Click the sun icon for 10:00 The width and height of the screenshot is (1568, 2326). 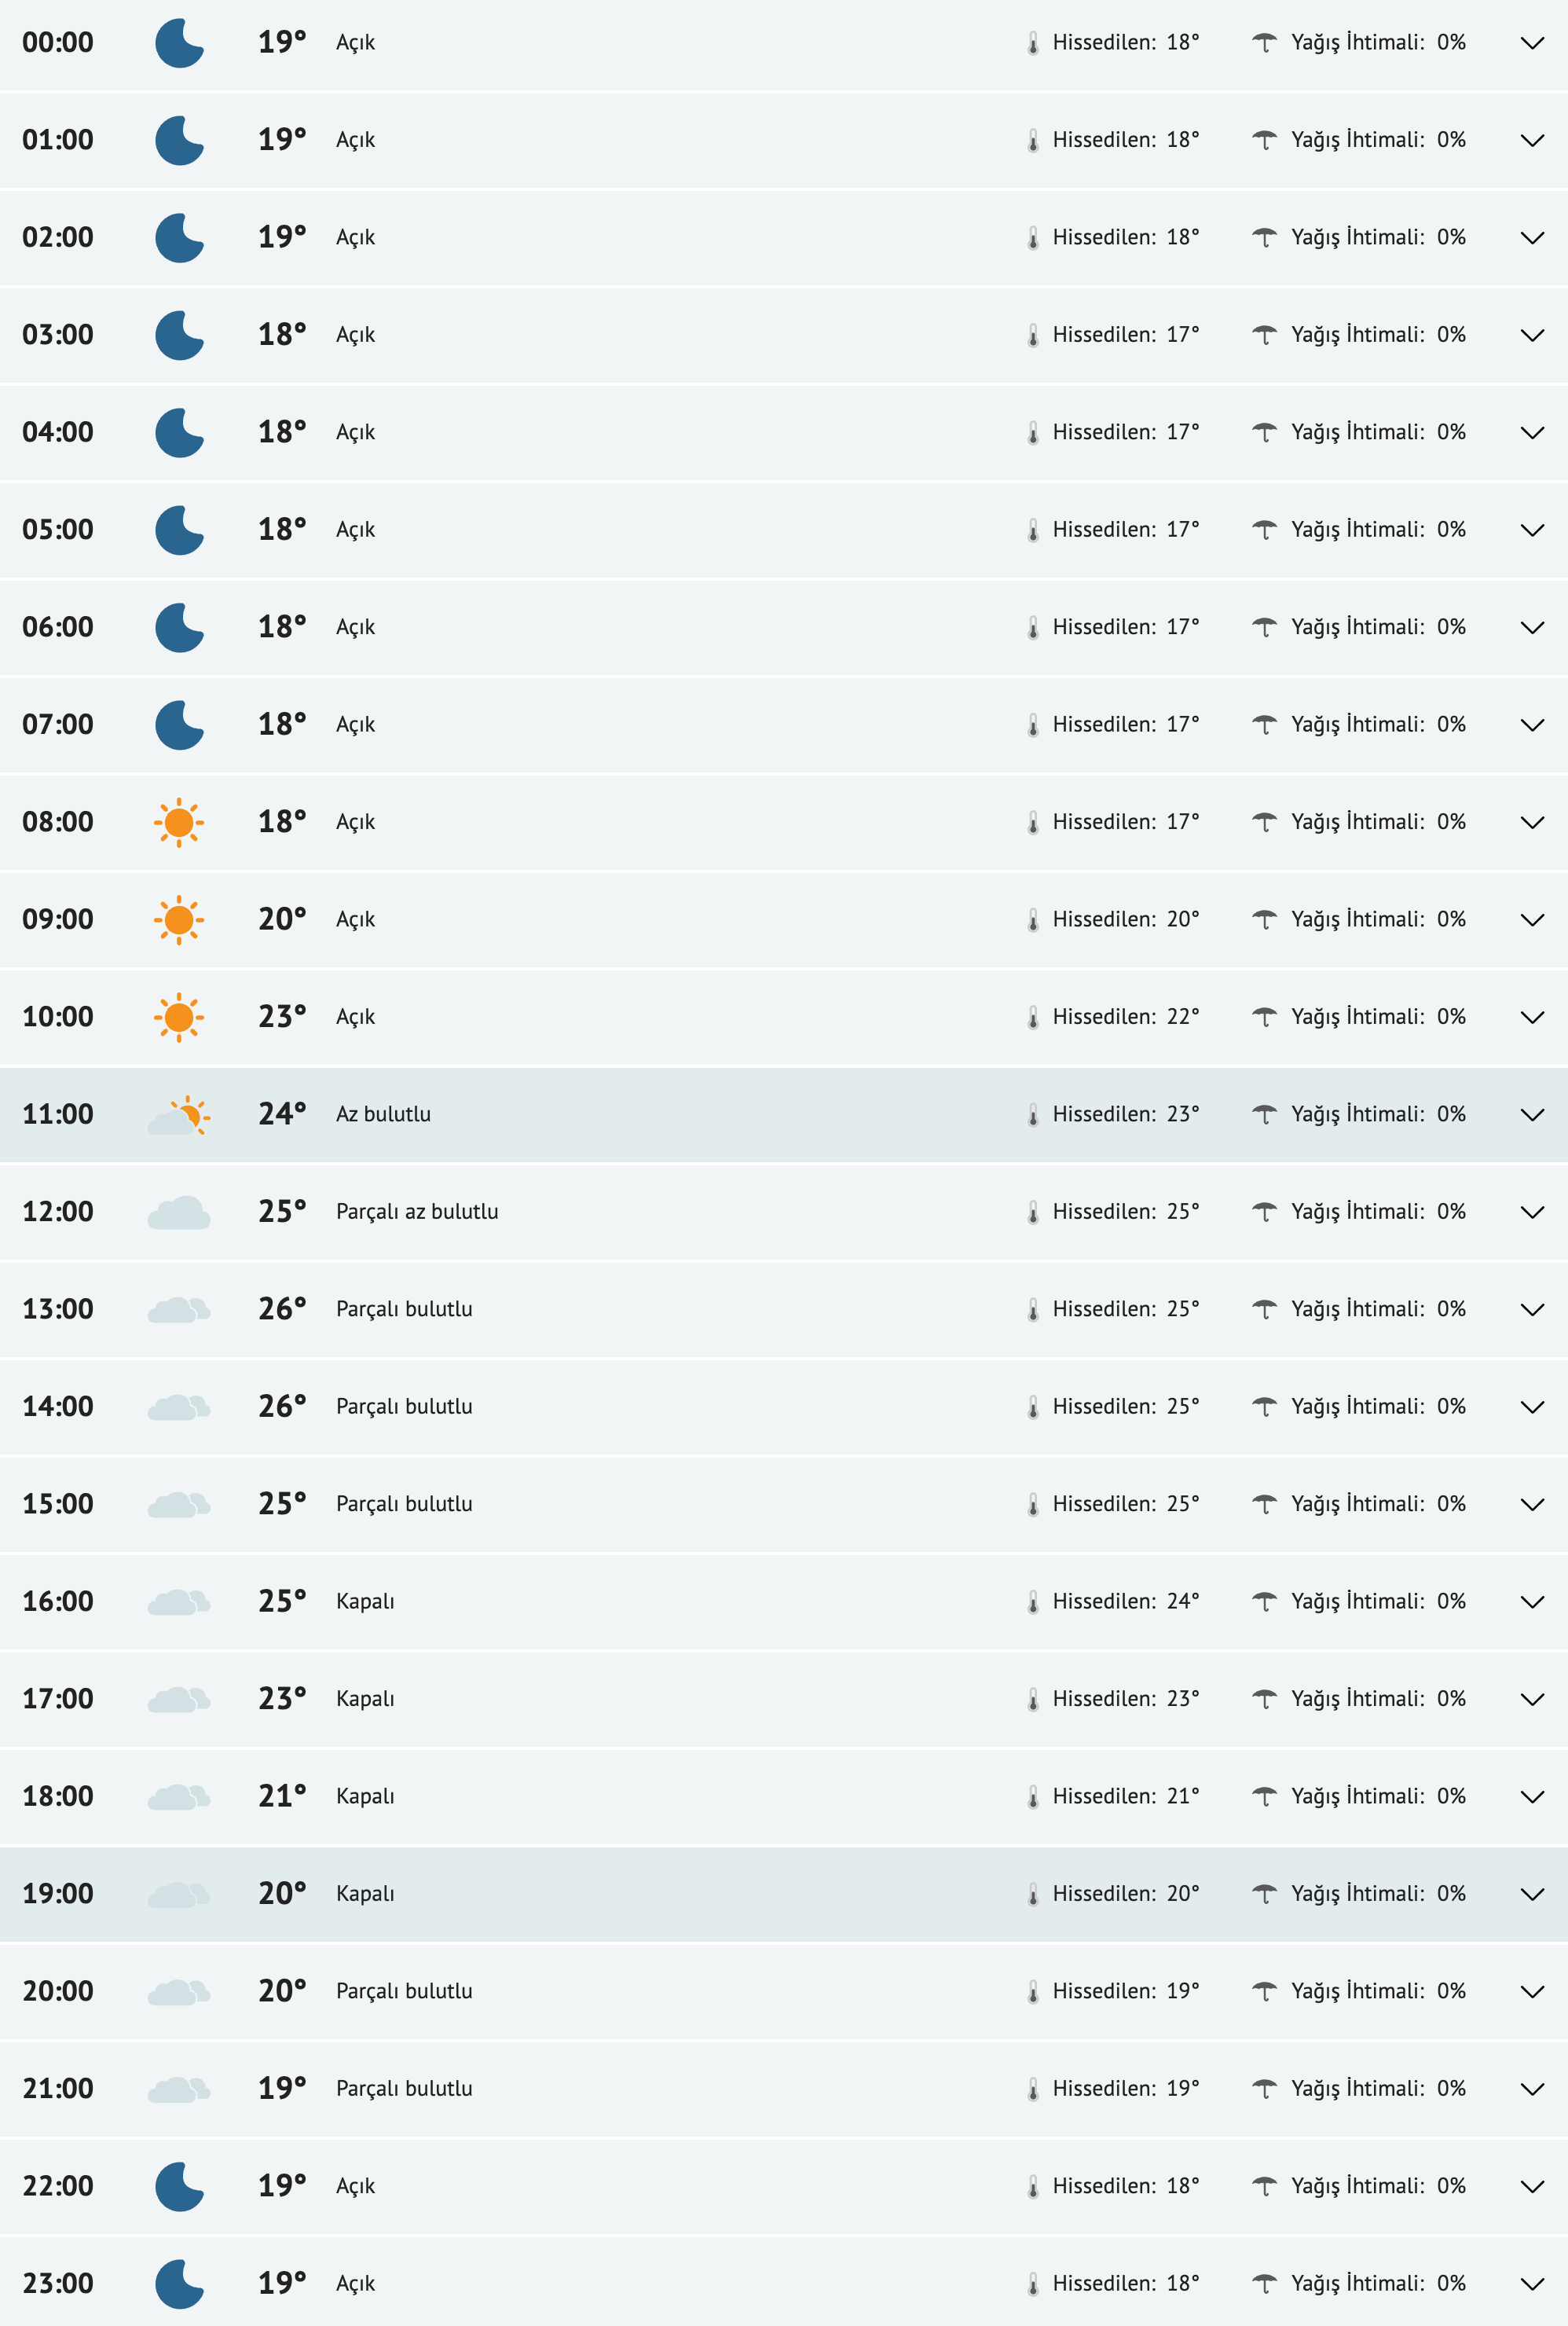tap(180, 1016)
